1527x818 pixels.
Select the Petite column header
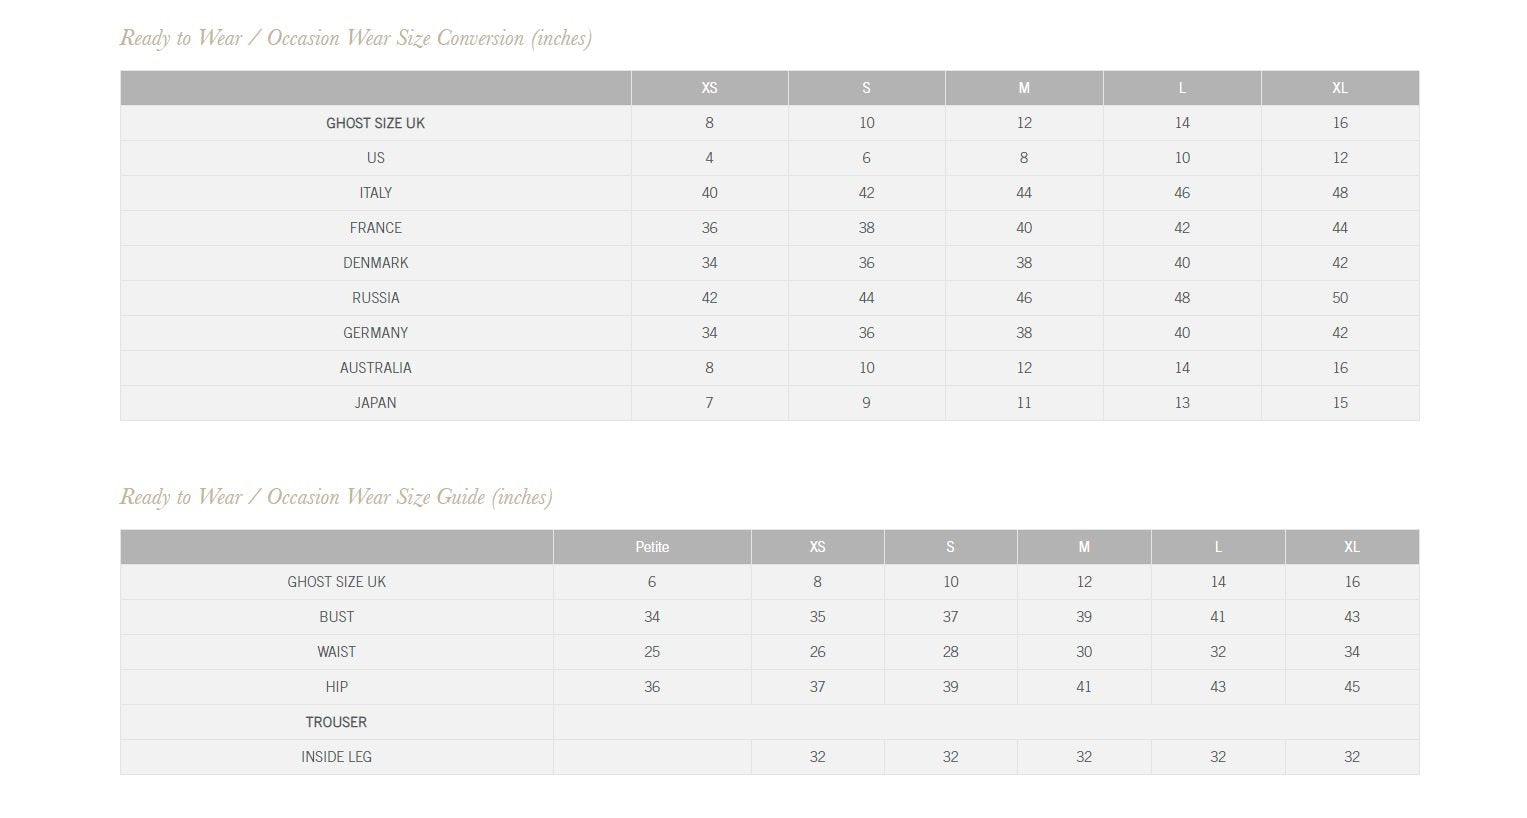coord(652,547)
